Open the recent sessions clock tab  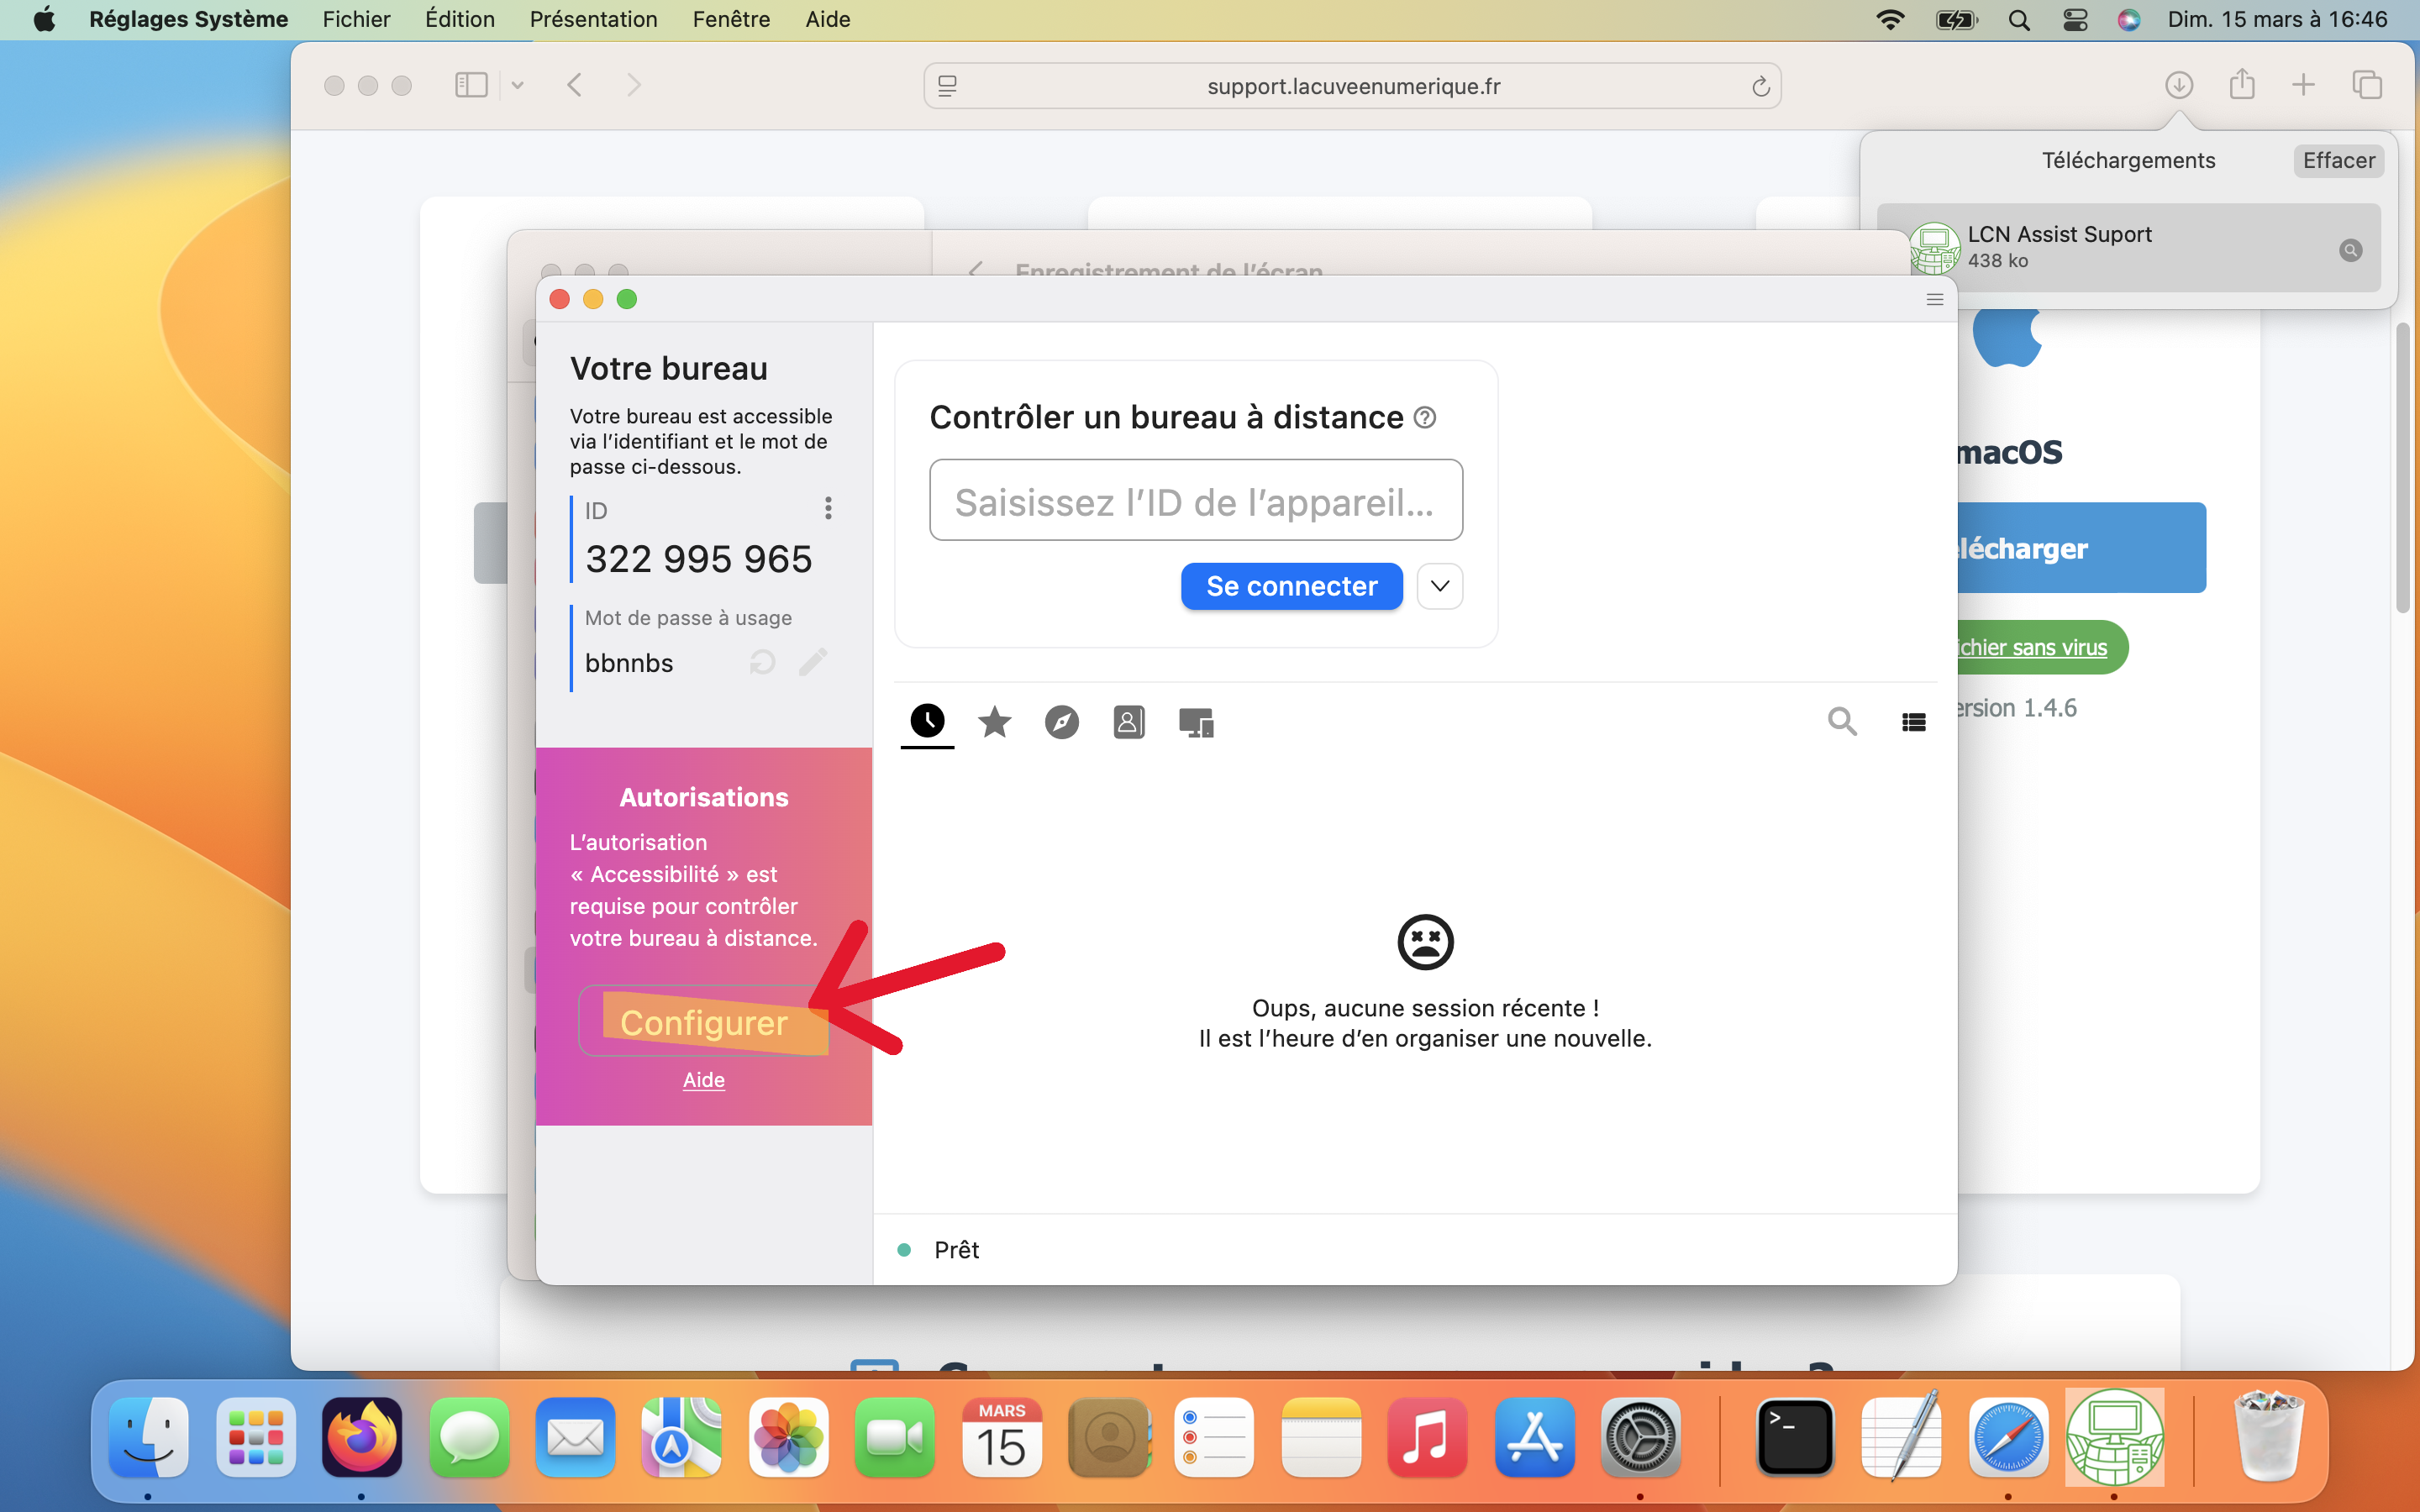(927, 721)
